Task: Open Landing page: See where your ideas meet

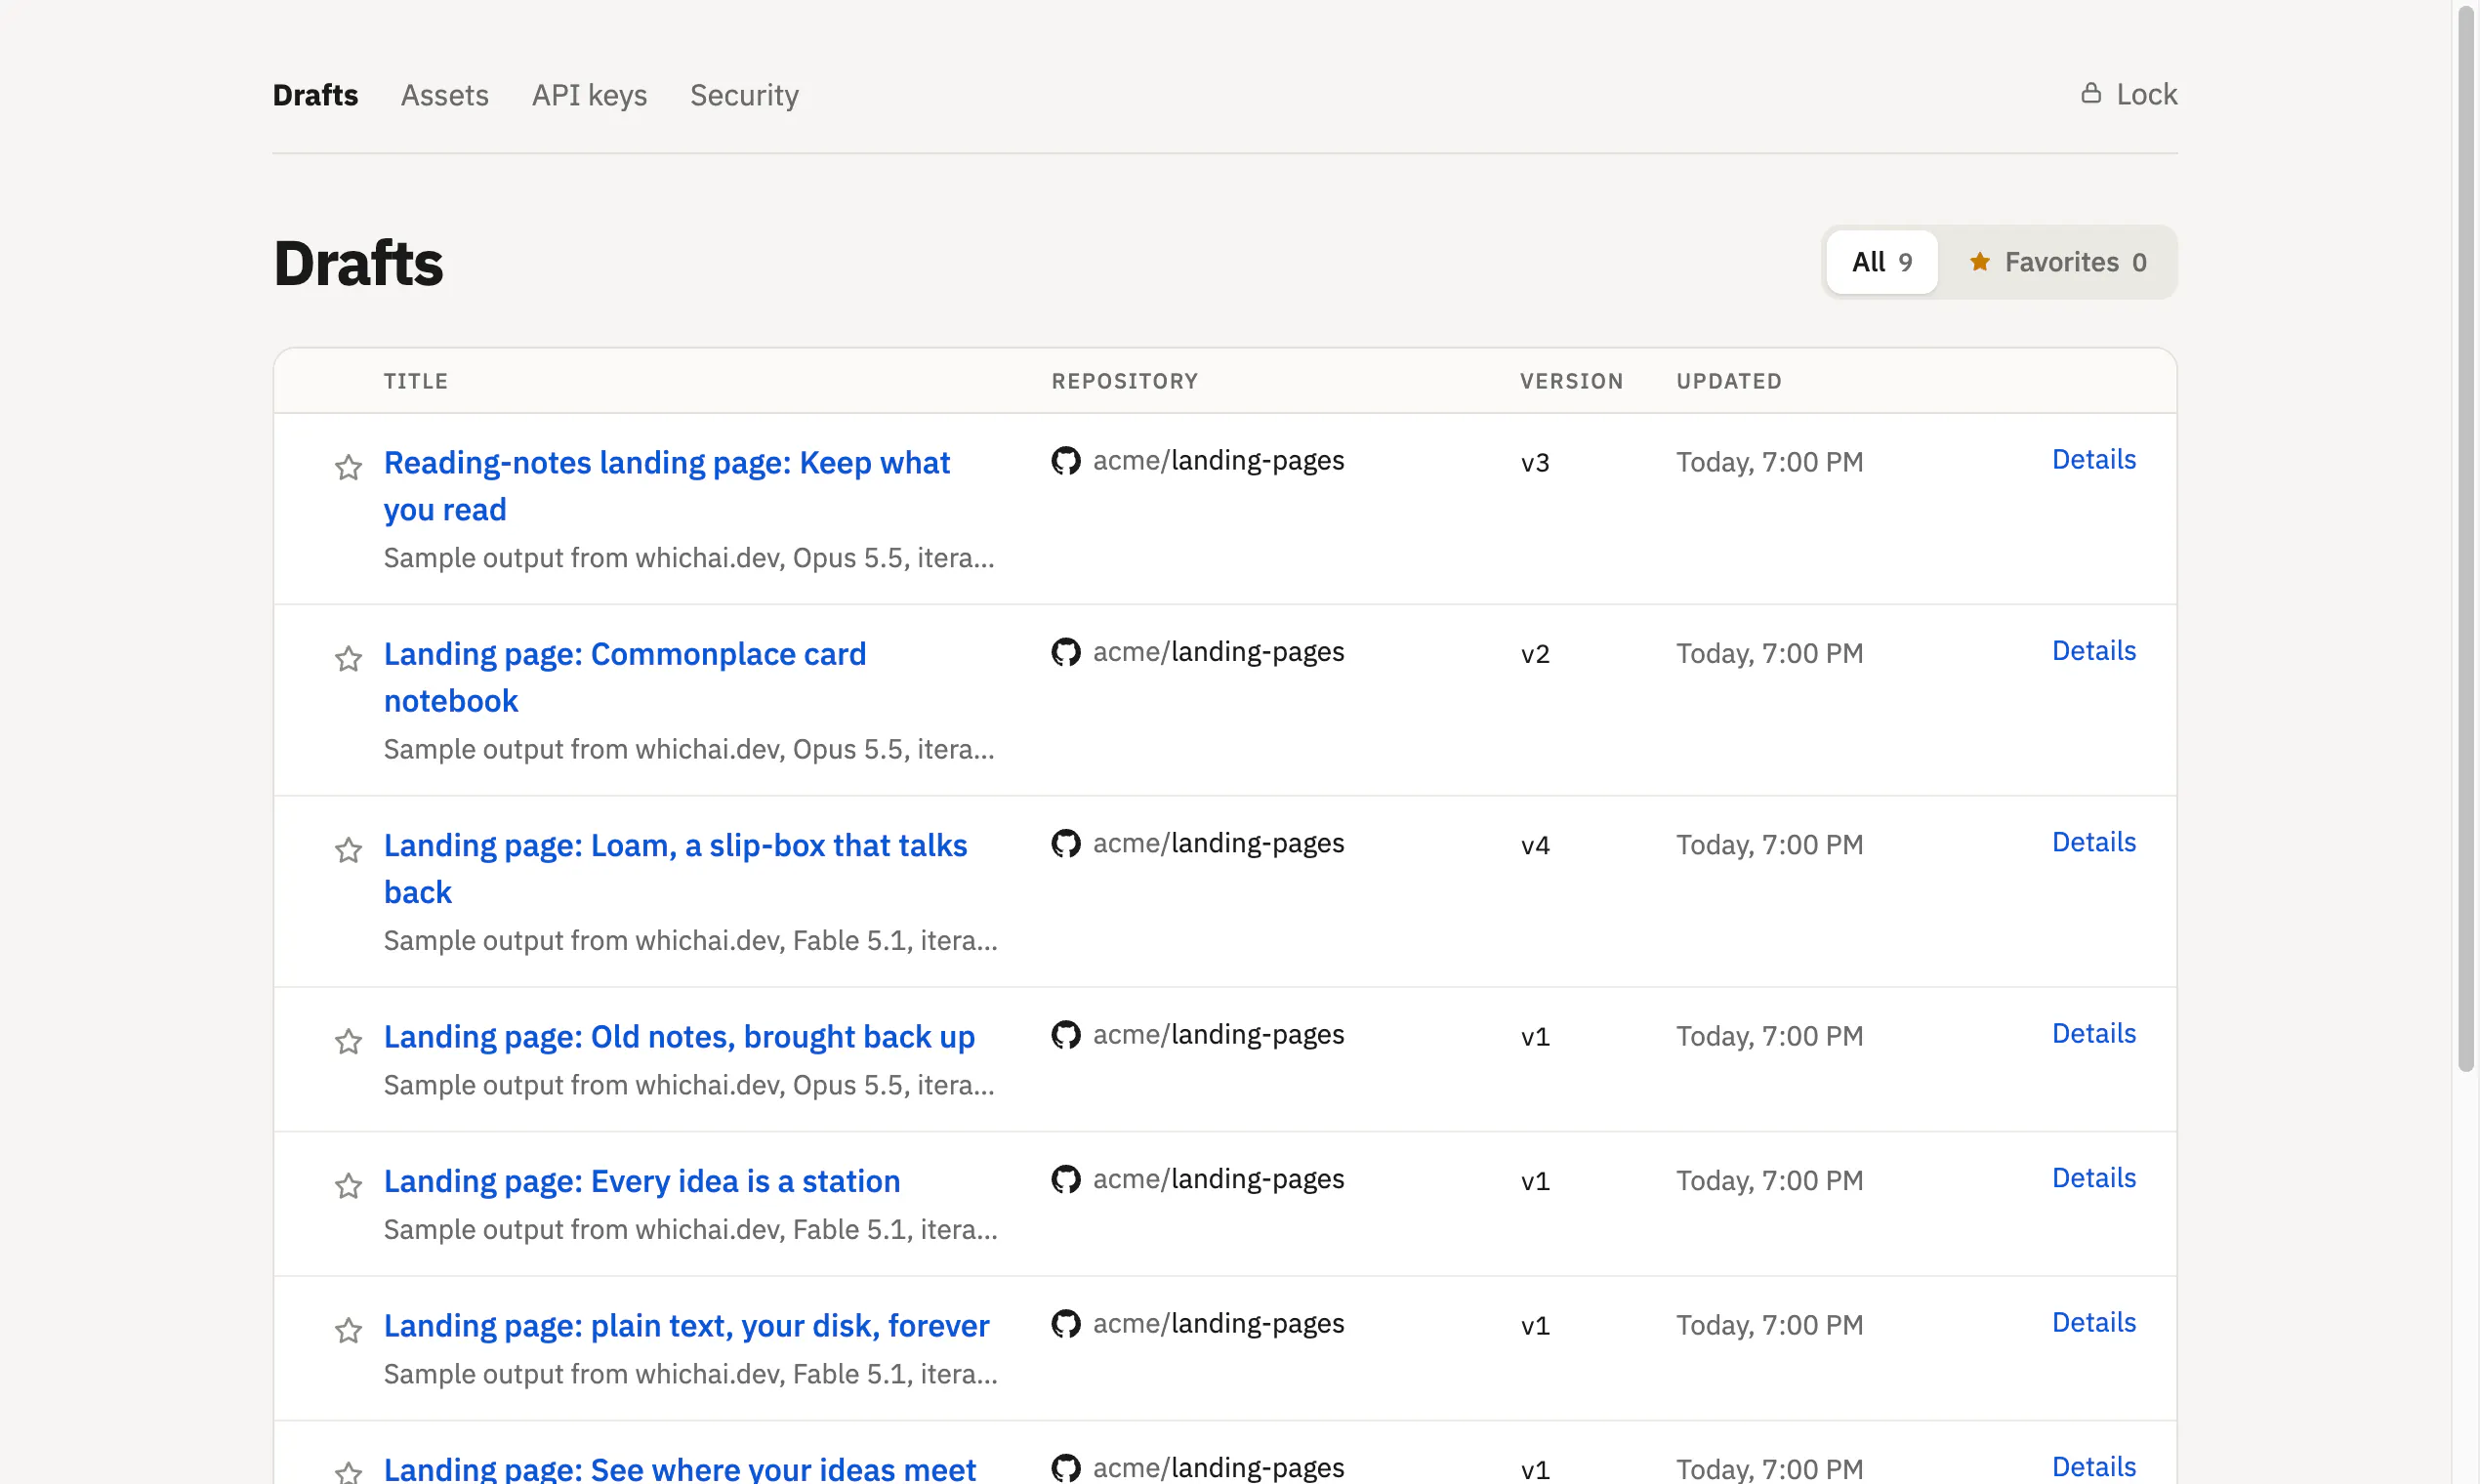Action: [679, 1468]
